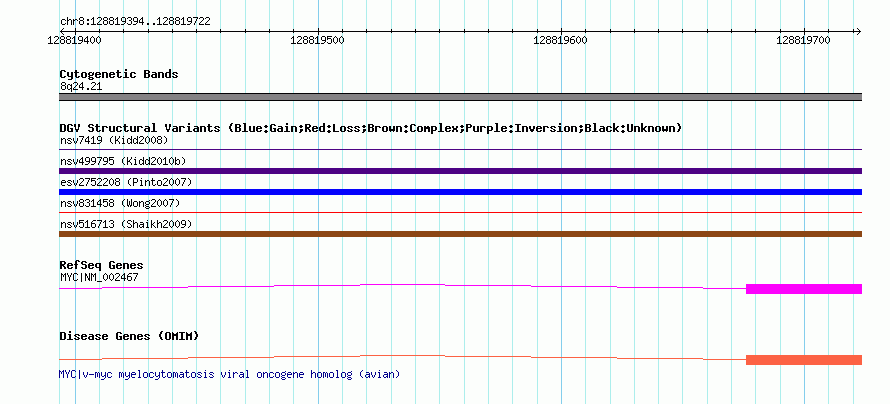The height and width of the screenshot is (404, 890).
Task: Click the nsv7419 (Kidd2008) label
Action: 114,140
